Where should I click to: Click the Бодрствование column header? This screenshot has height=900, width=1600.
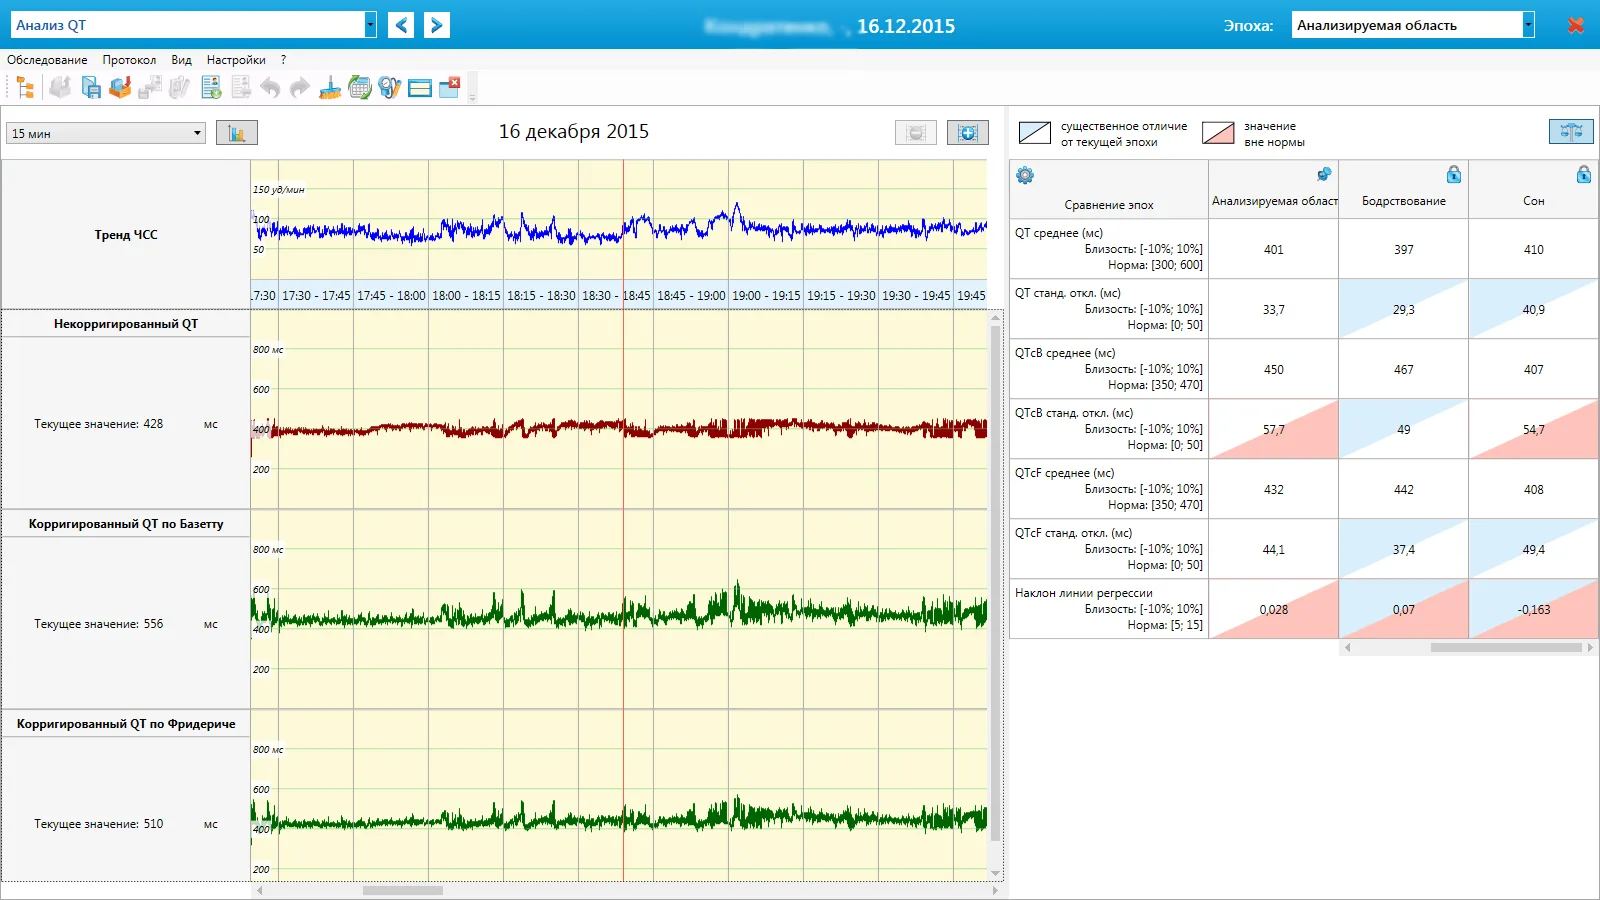[x=1404, y=201]
